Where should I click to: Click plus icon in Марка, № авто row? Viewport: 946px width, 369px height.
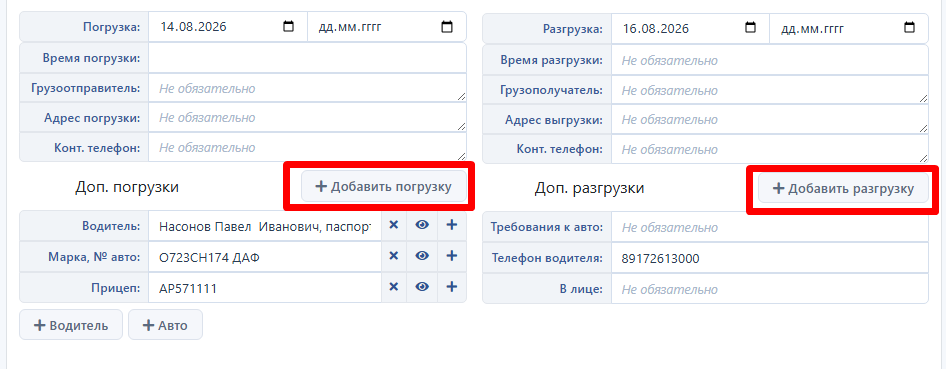click(452, 256)
